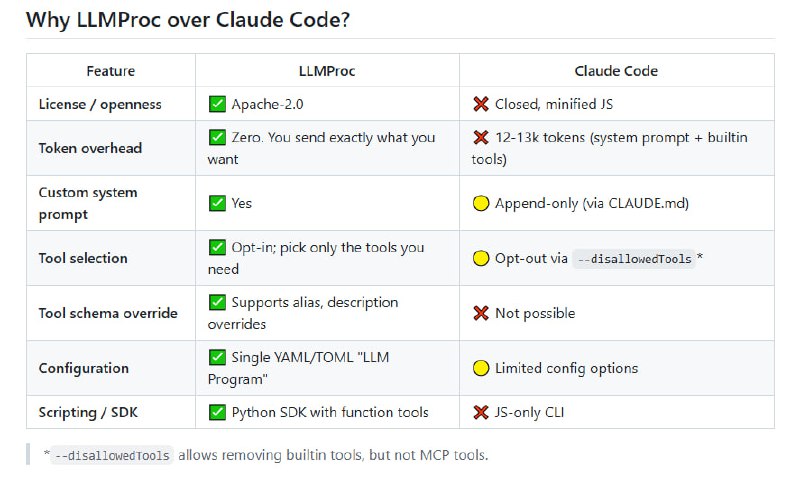Select the red X next to "Not possible"
Image resolution: width=800 pixels, height=484 pixels.
(x=481, y=313)
